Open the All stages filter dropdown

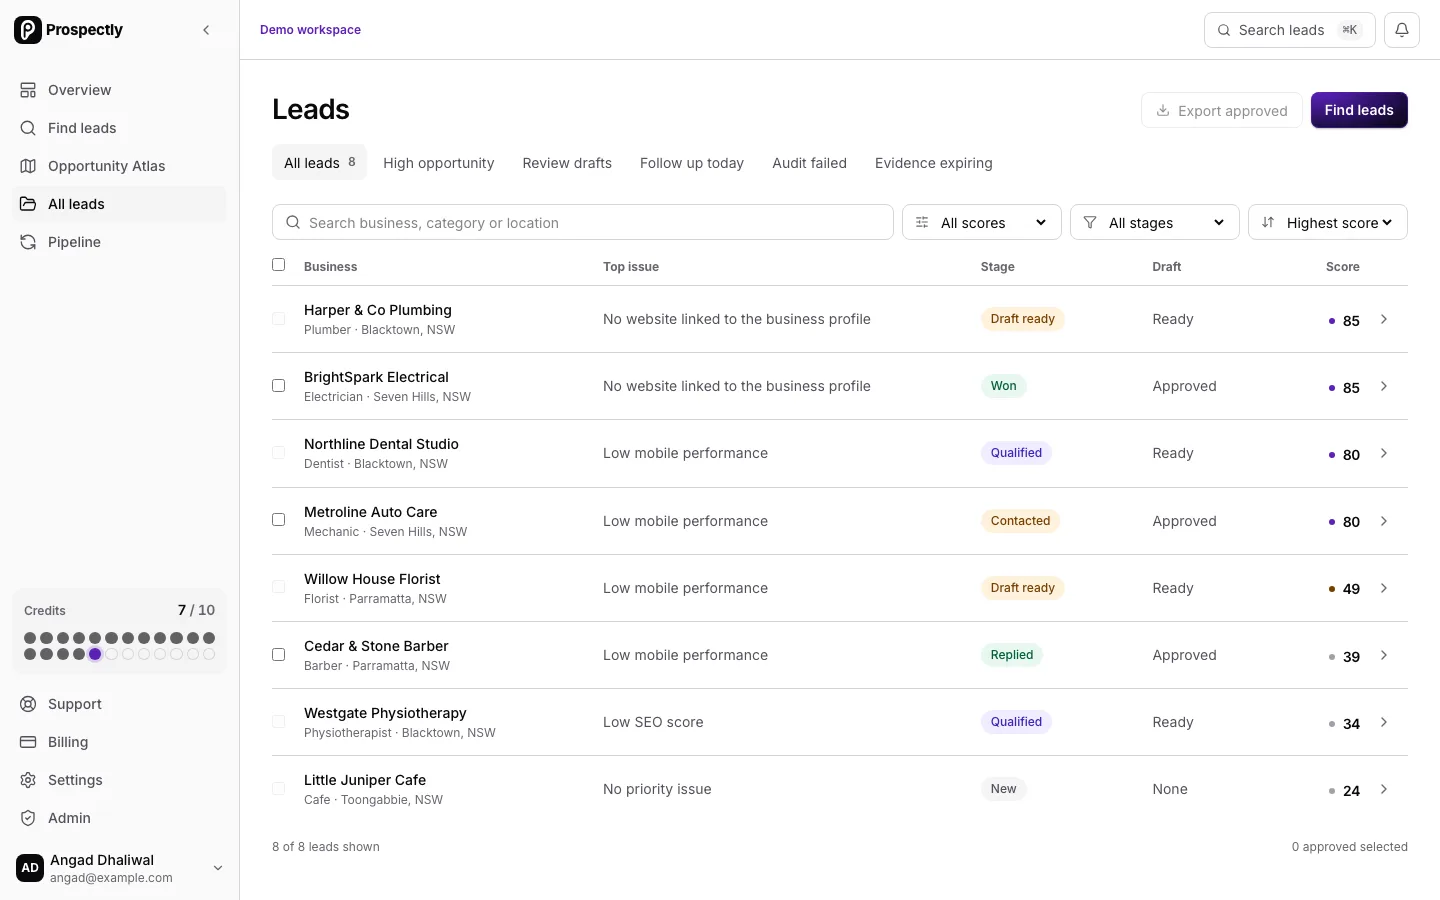pyautogui.click(x=1155, y=222)
